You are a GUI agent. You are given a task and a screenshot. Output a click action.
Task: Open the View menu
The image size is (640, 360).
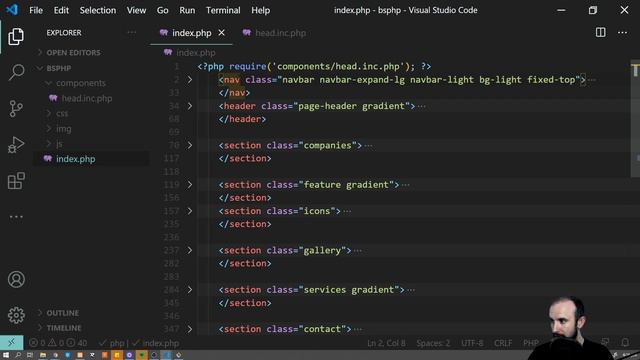[x=136, y=10]
